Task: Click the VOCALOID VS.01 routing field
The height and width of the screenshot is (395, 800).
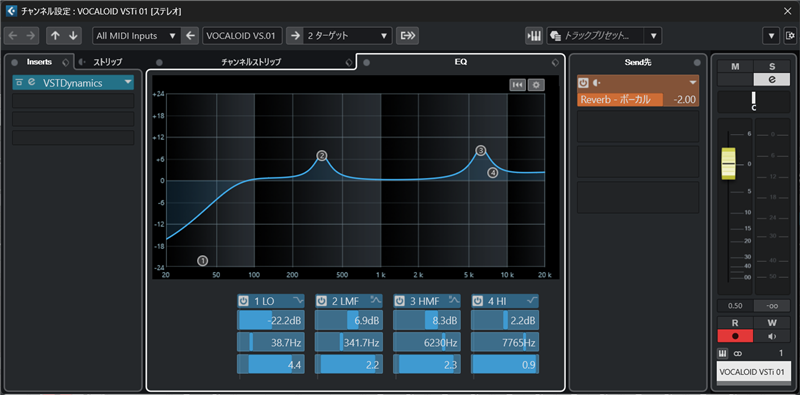Action: click(x=242, y=36)
